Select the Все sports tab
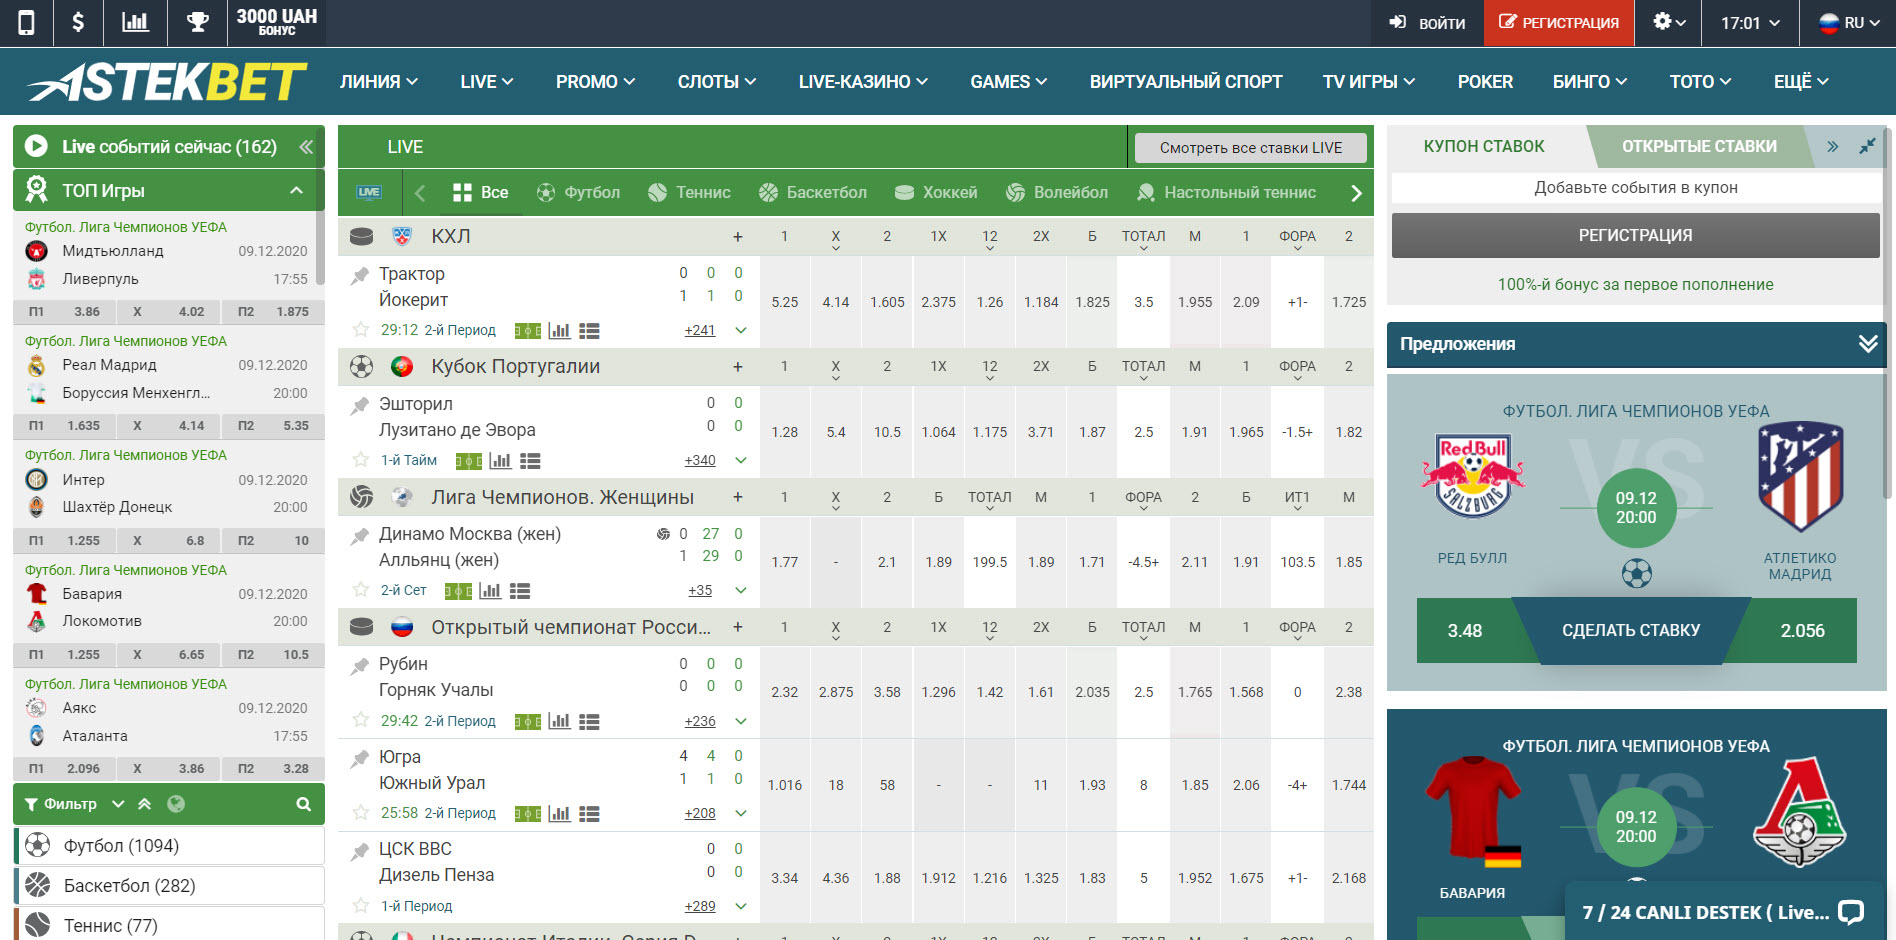1896x940 pixels. [481, 193]
